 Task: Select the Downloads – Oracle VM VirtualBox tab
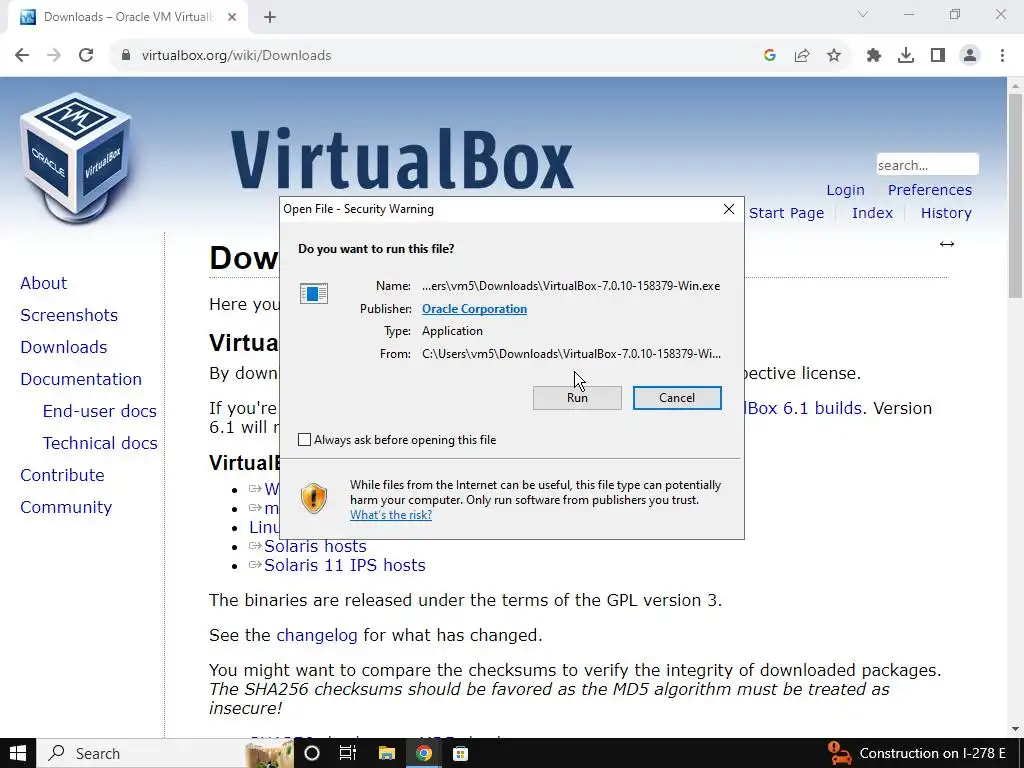tap(128, 17)
